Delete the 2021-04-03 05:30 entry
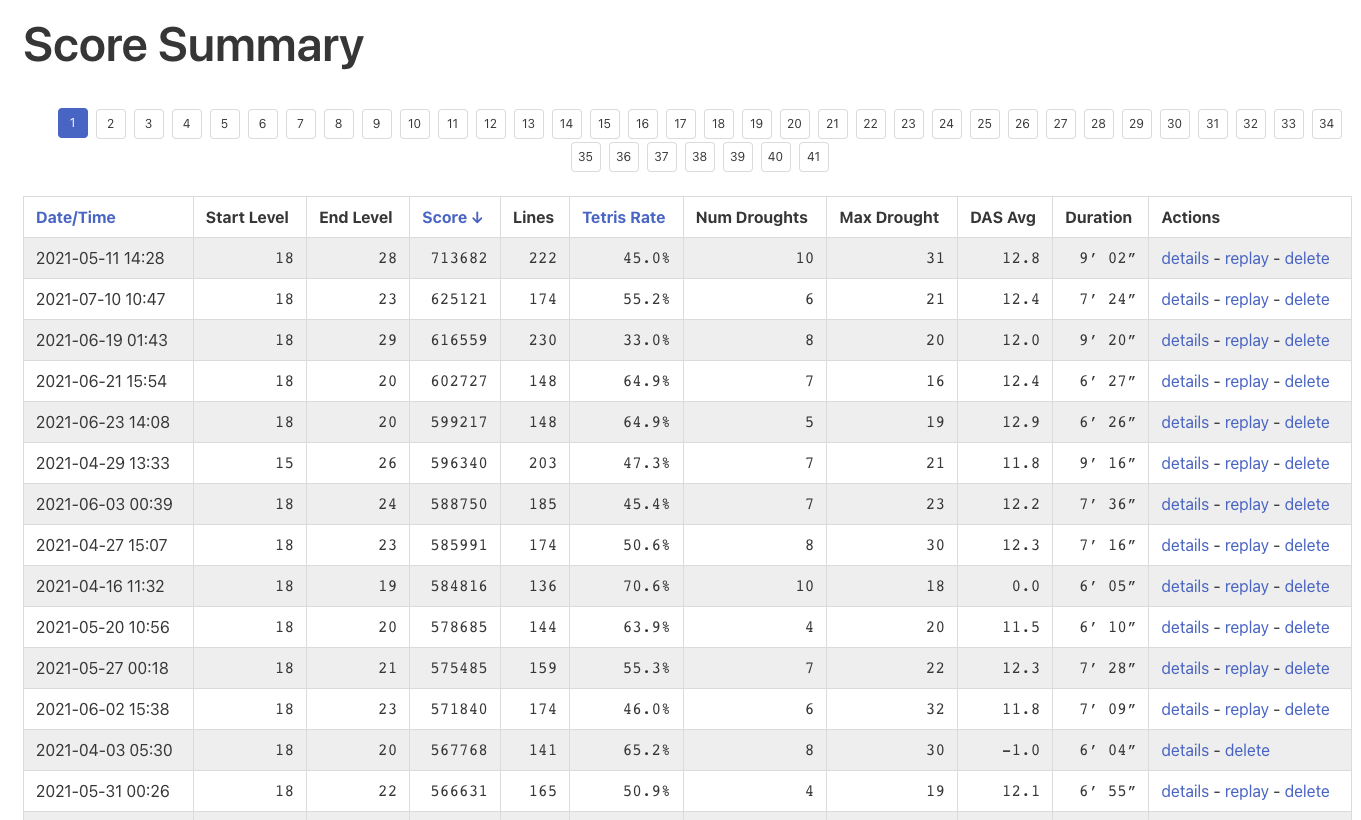1361x820 pixels. click(1247, 750)
